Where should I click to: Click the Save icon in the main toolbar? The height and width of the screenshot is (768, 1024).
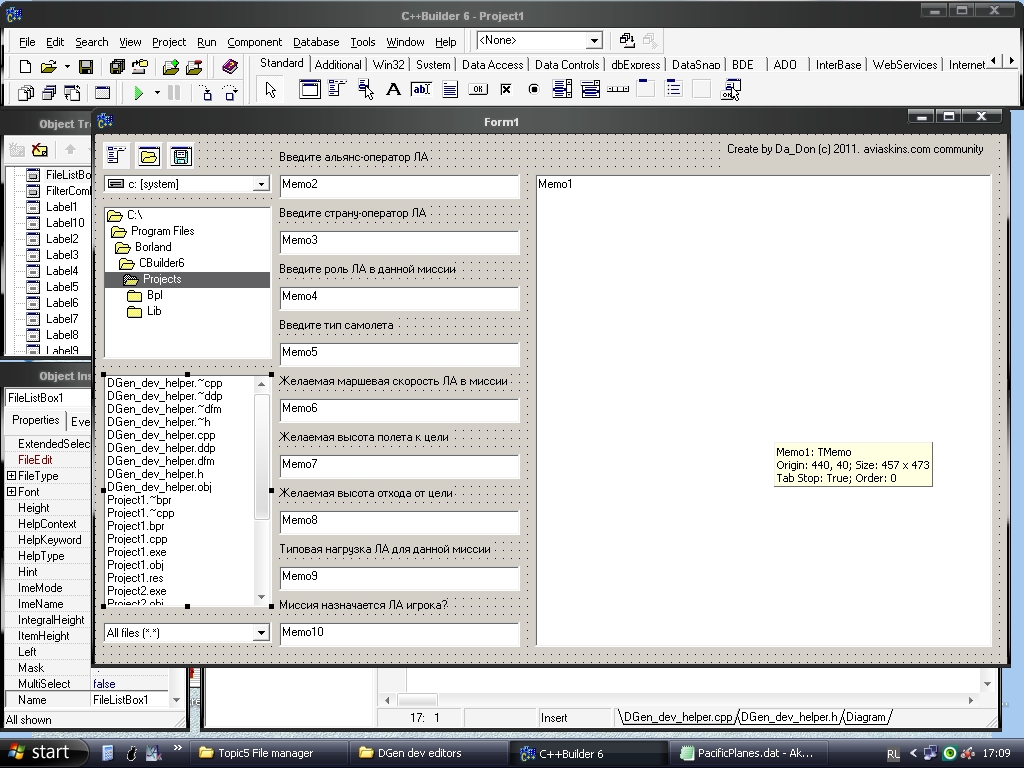[86, 67]
